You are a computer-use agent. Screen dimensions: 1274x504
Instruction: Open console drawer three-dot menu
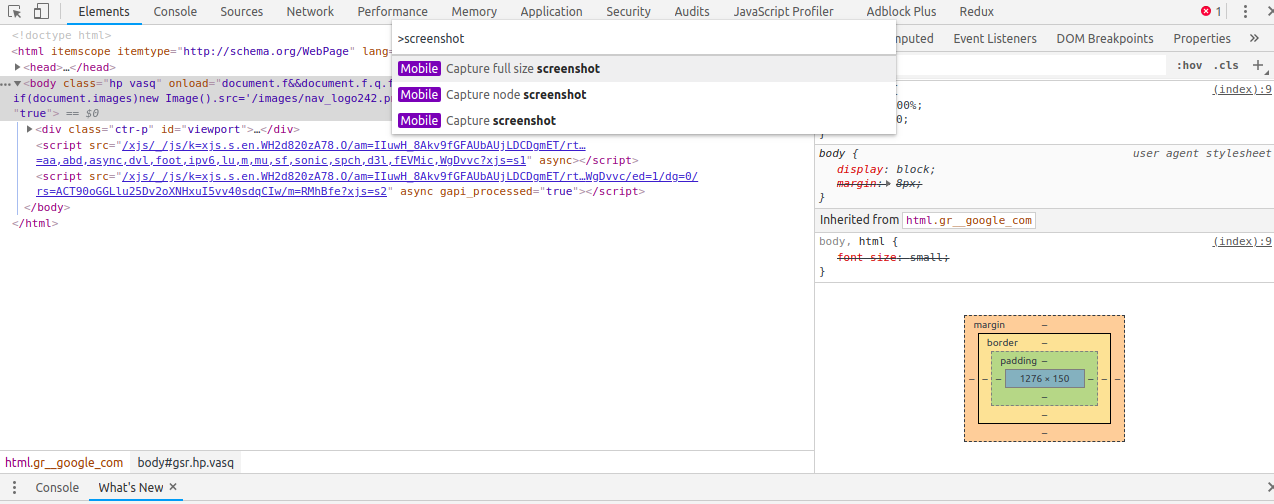click(14, 488)
